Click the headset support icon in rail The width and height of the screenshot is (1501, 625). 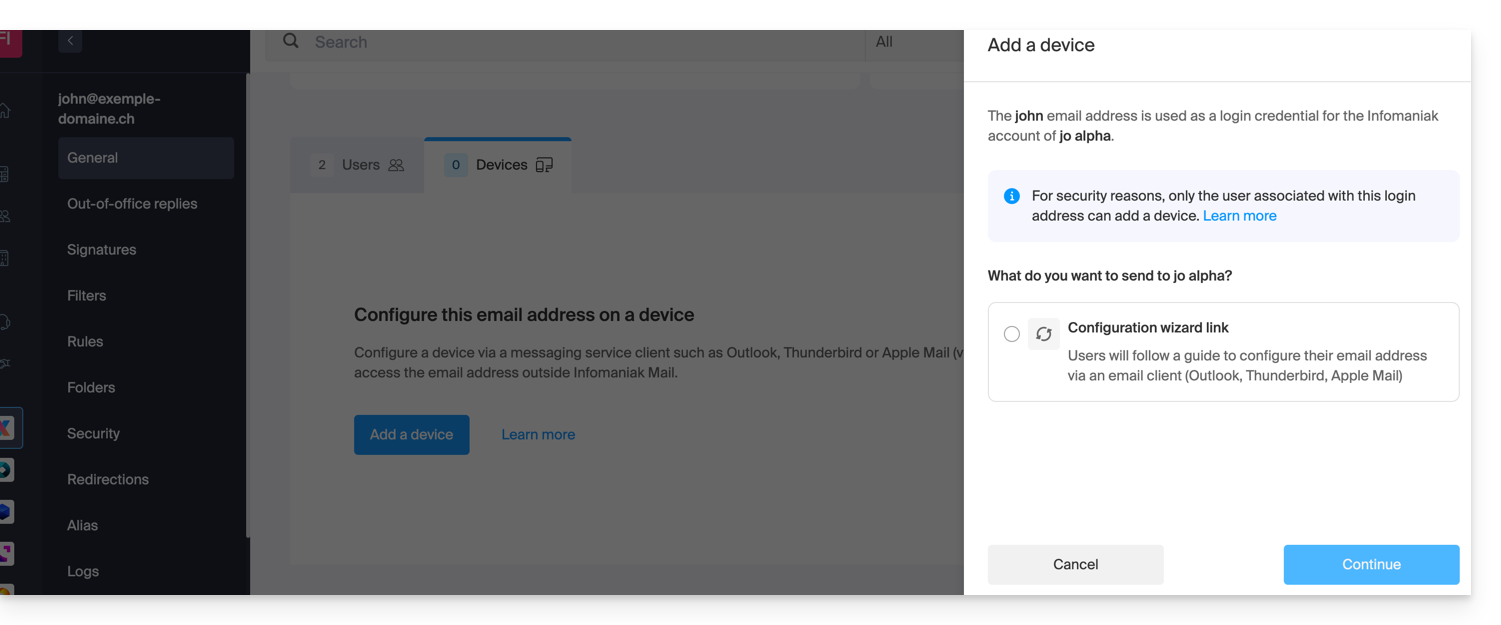[x=6, y=322]
